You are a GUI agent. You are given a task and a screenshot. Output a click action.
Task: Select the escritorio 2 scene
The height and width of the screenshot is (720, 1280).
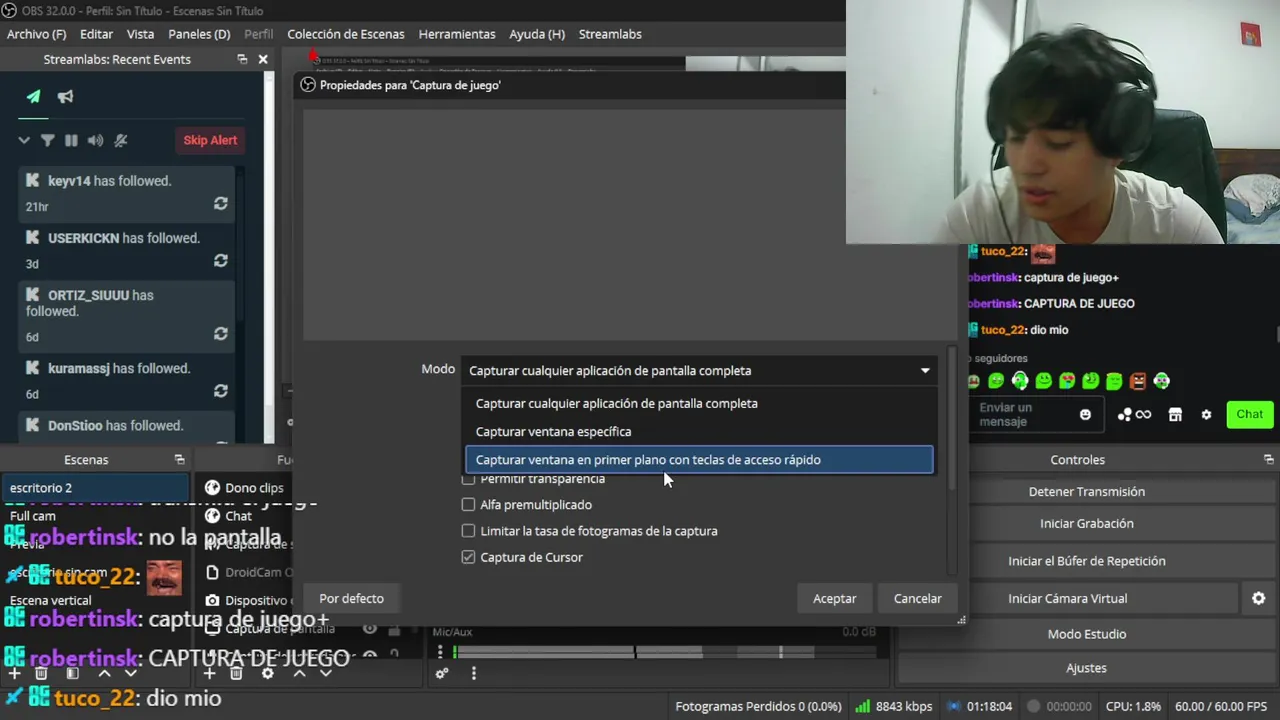95,488
